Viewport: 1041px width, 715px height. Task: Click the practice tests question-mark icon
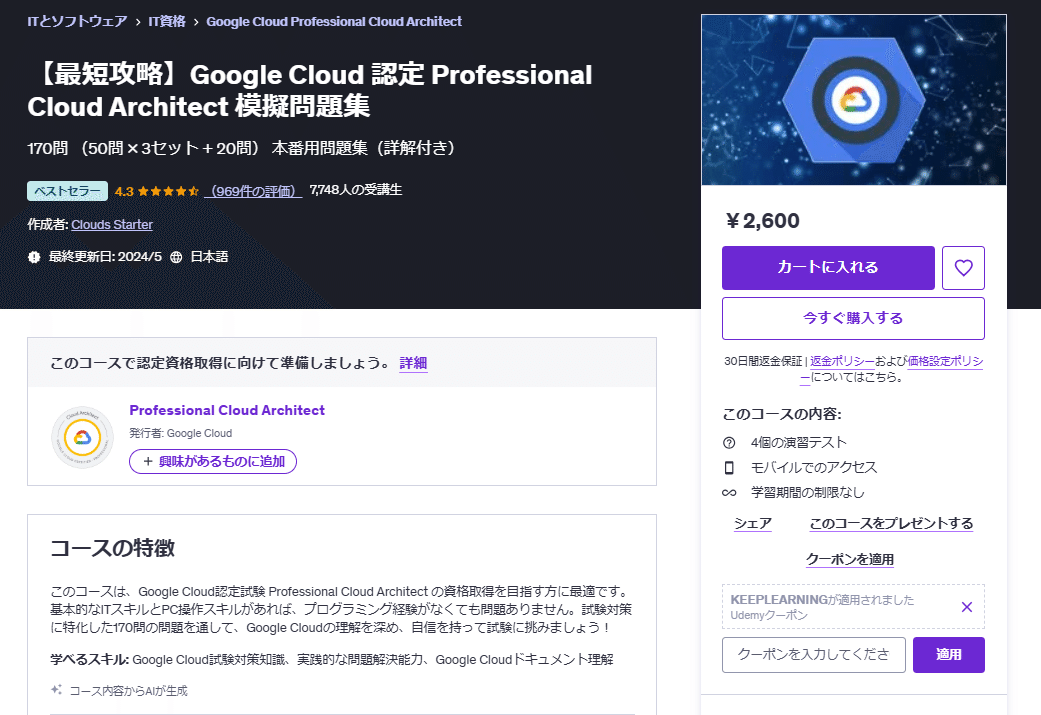click(x=729, y=443)
